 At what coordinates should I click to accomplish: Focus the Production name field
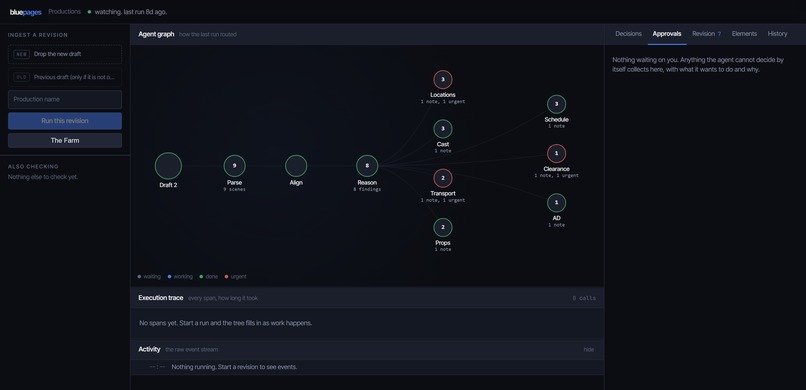pos(65,99)
